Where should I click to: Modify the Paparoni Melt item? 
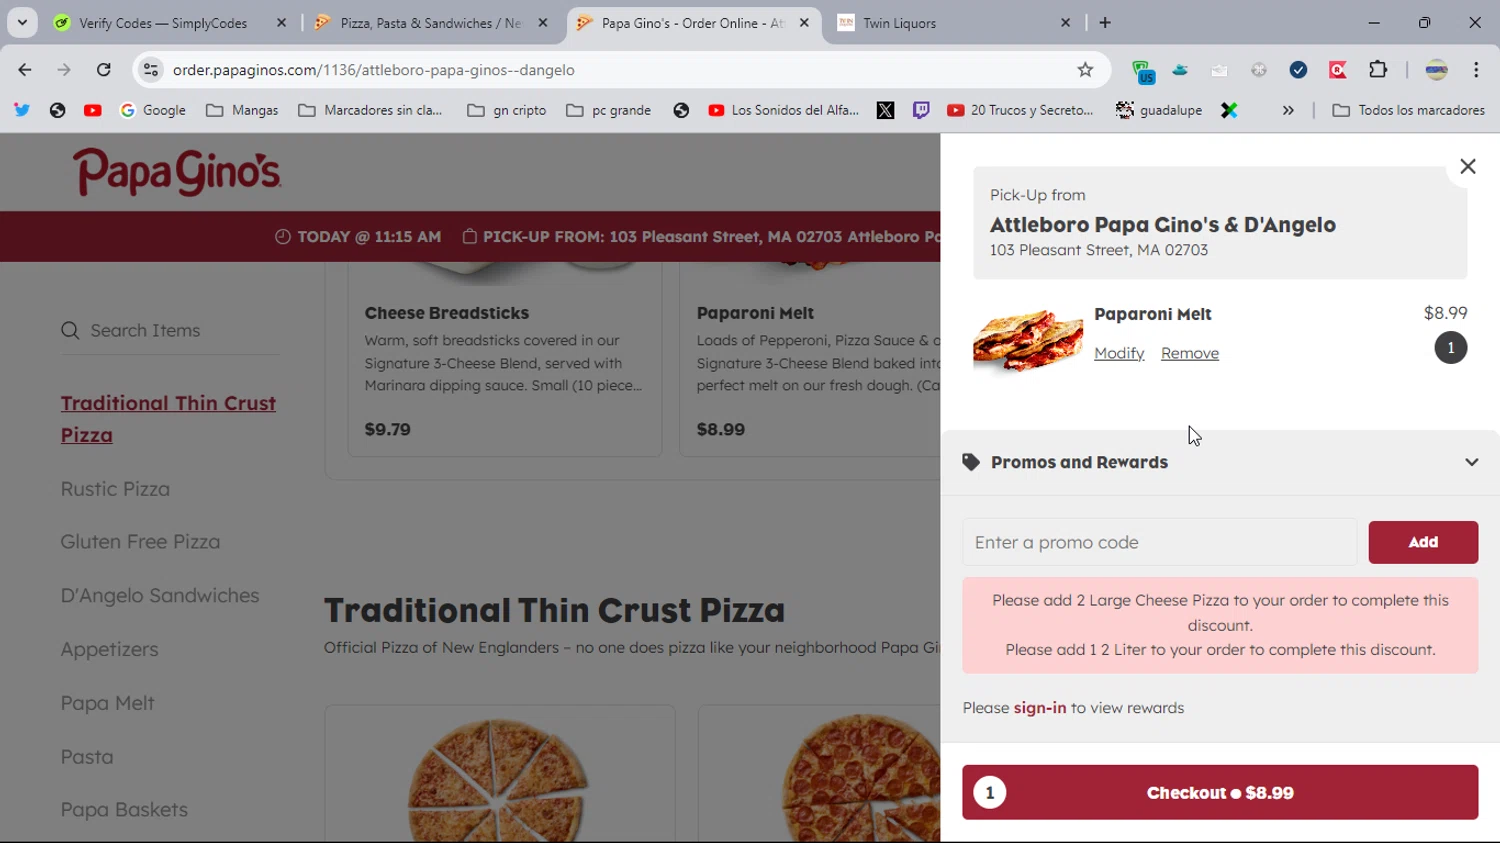click(1119, 353)
